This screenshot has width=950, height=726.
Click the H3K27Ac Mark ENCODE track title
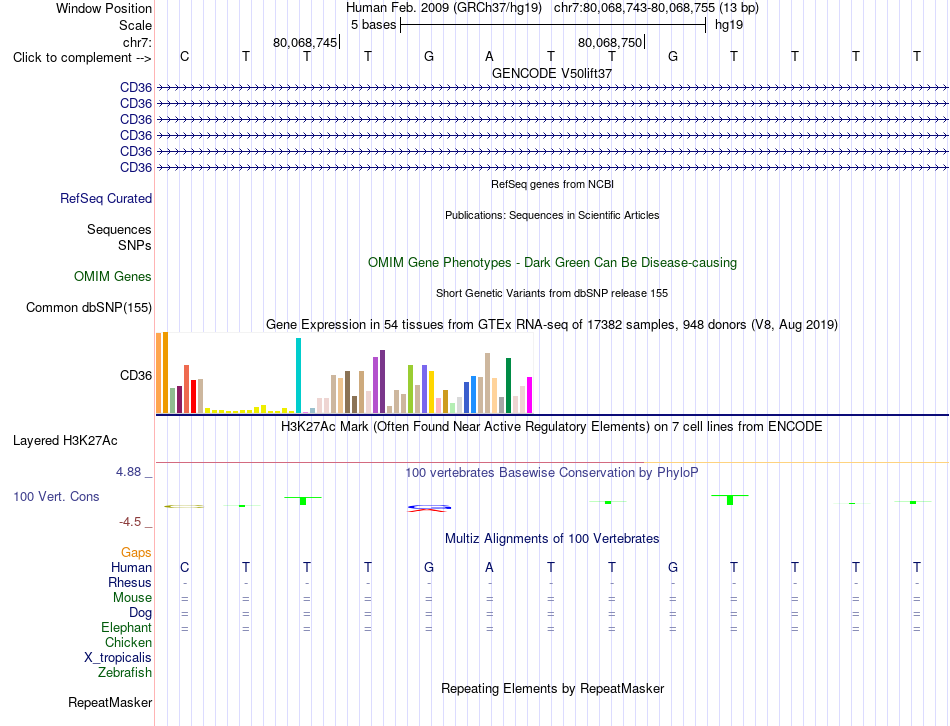tap(552, 427)
